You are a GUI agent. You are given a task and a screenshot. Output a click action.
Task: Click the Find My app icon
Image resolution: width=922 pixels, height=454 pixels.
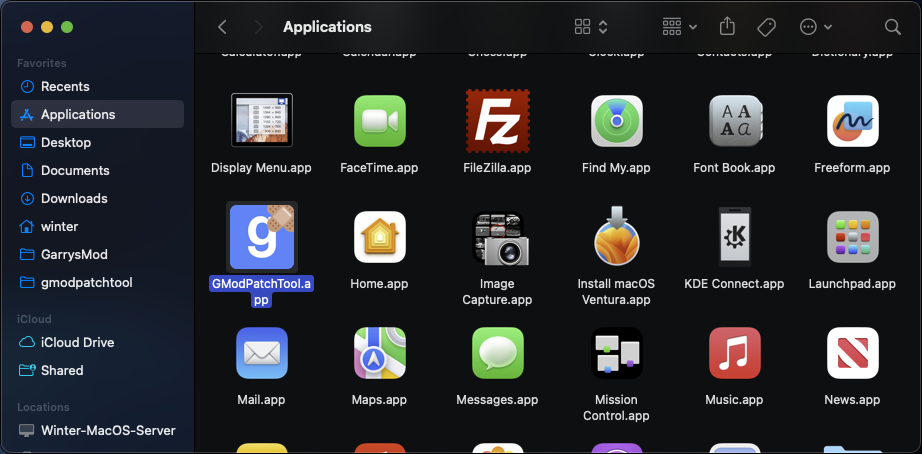615,121
